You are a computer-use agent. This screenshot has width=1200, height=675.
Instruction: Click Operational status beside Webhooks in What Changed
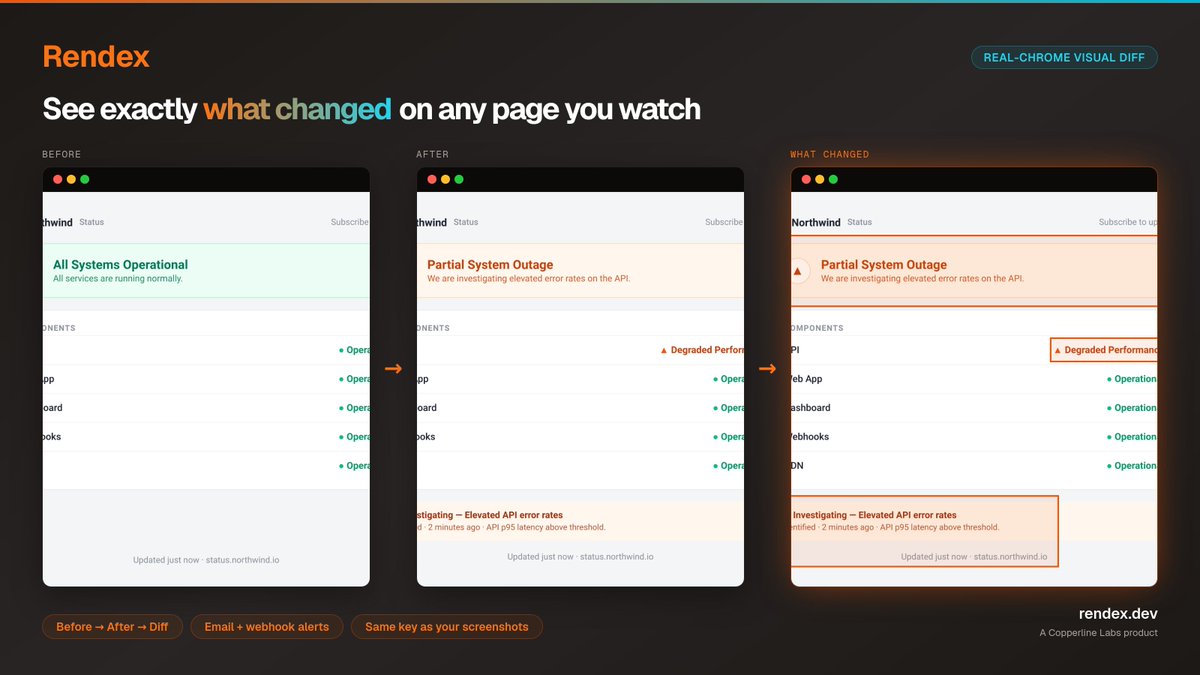point(1132,437)
